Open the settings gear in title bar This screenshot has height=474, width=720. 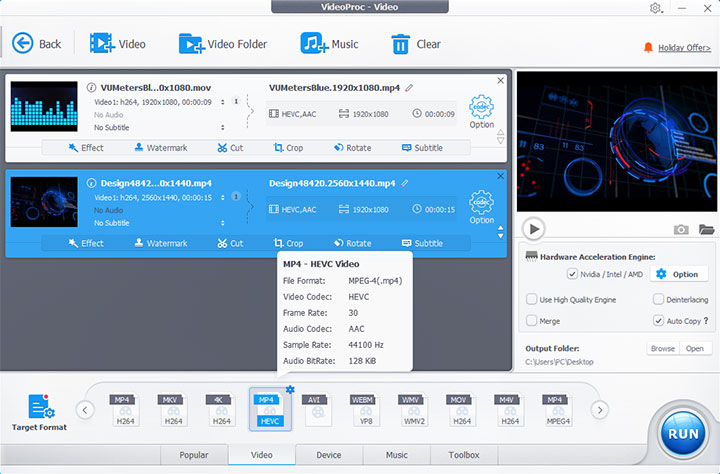[656, 8]
